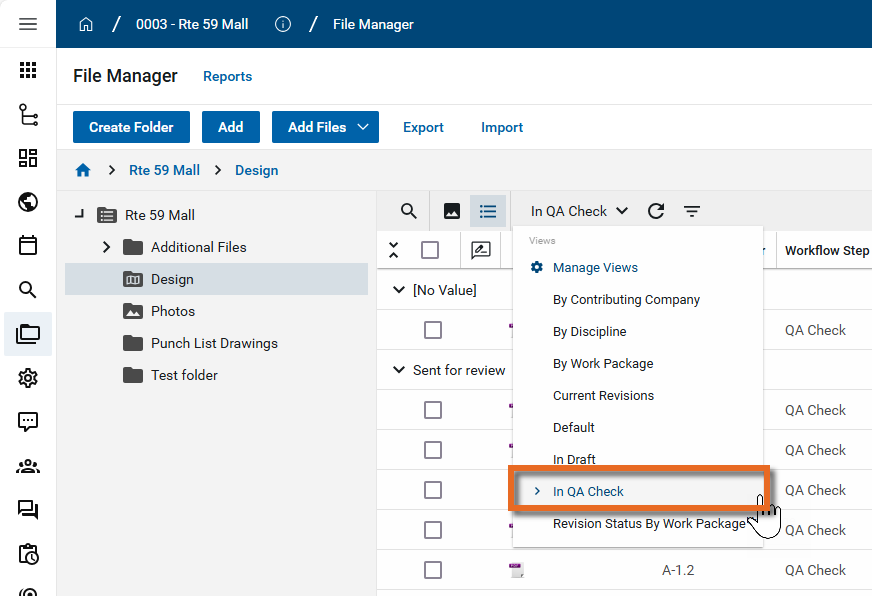Collapse the Sent for review group
Image resolution: width=872 pixels, height=596 pixels.
tap(398, 370)
